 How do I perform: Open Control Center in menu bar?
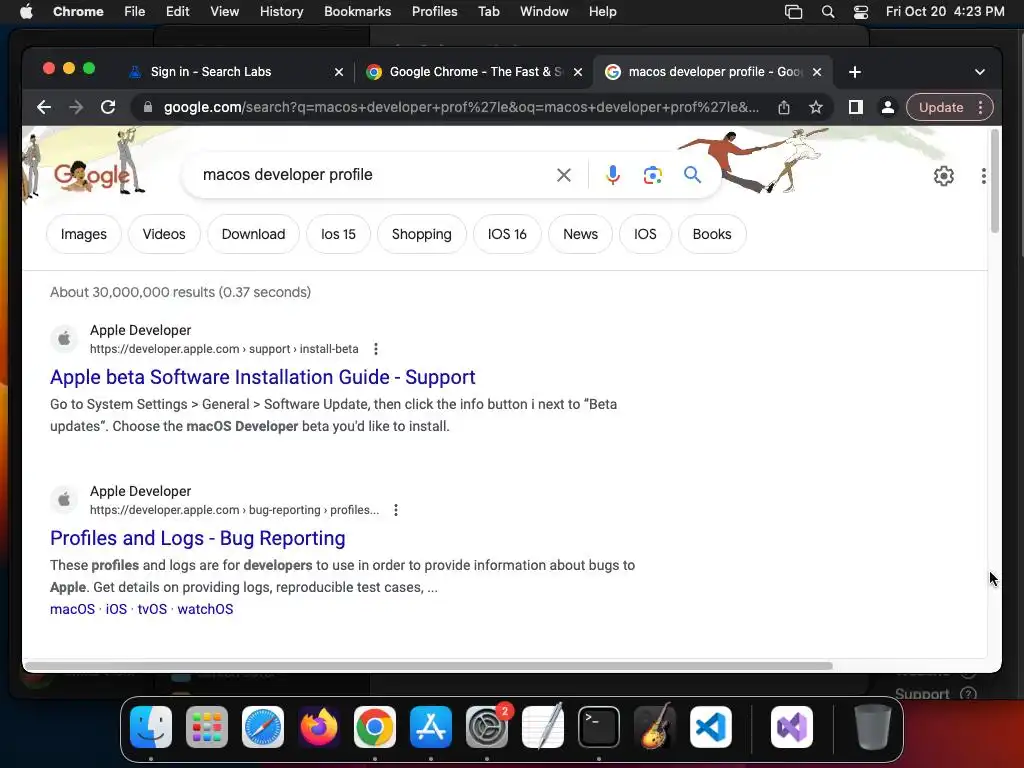click(861, 12)
